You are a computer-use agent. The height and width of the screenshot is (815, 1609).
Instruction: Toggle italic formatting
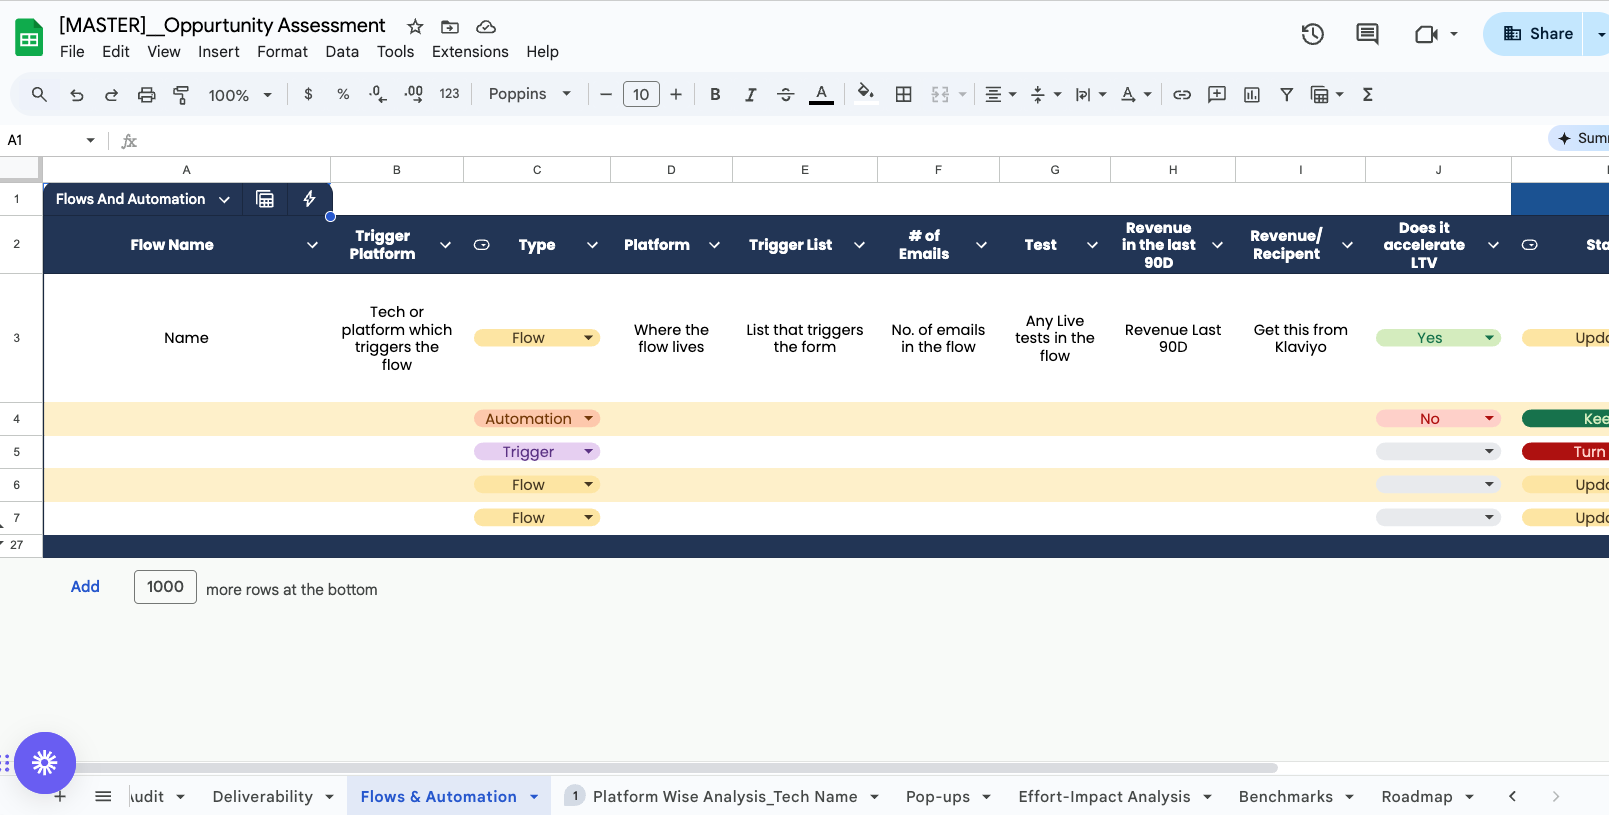pyautogui.click(x=750, y=94)
